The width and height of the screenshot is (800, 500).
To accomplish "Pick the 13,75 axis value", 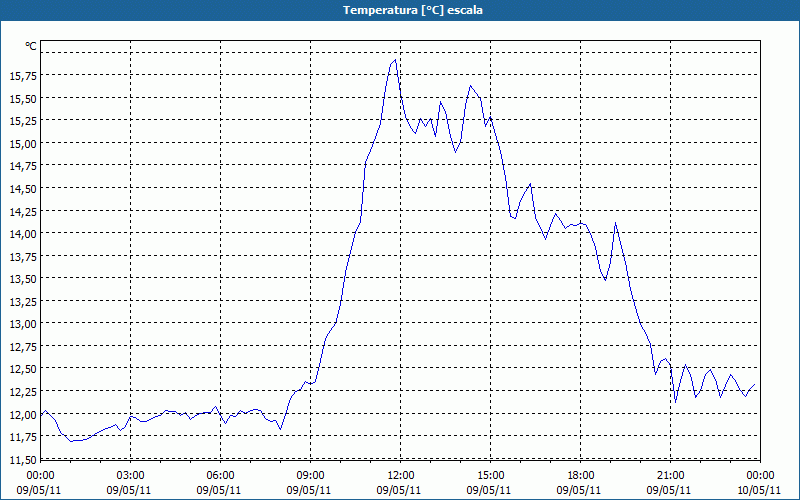I will [23, 256].
